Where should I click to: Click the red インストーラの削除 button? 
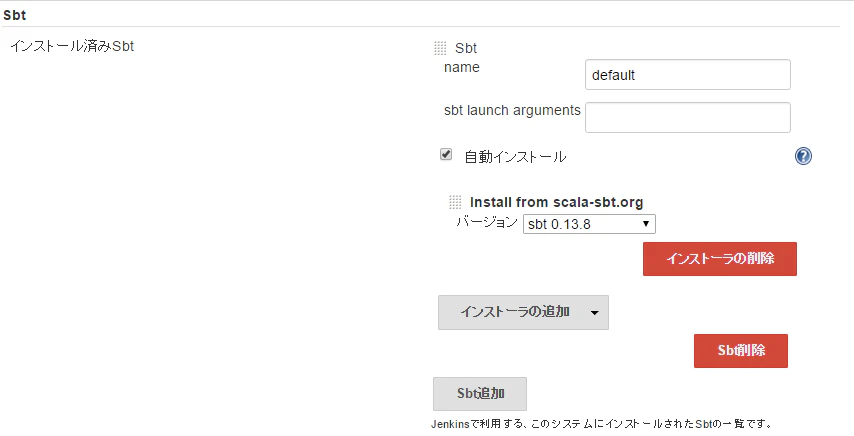click(719, 259)
